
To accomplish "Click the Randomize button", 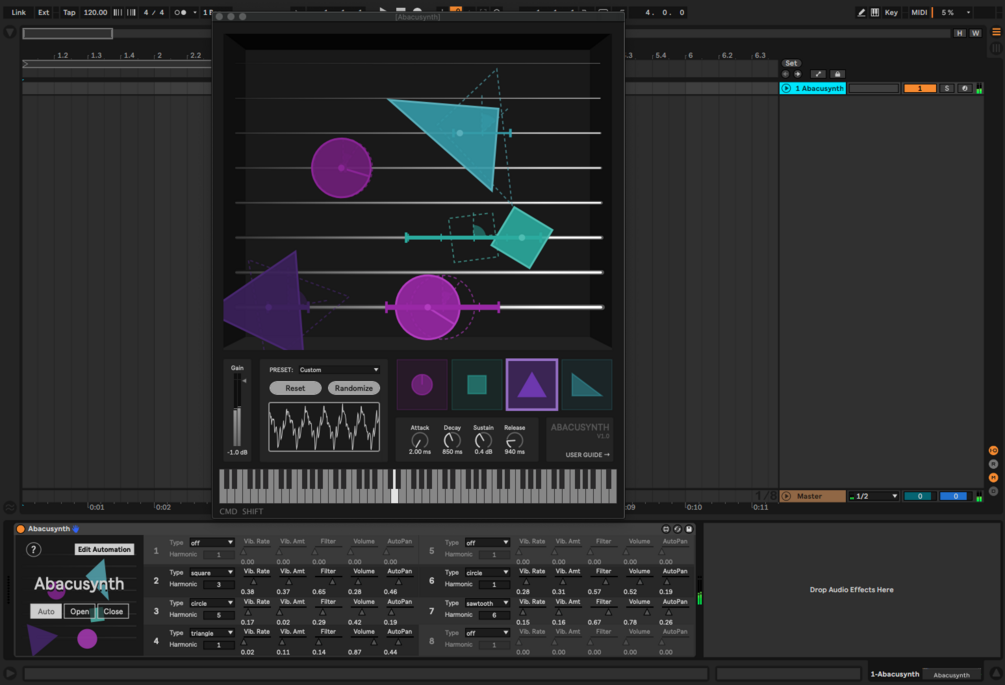I will pos(354,388).
